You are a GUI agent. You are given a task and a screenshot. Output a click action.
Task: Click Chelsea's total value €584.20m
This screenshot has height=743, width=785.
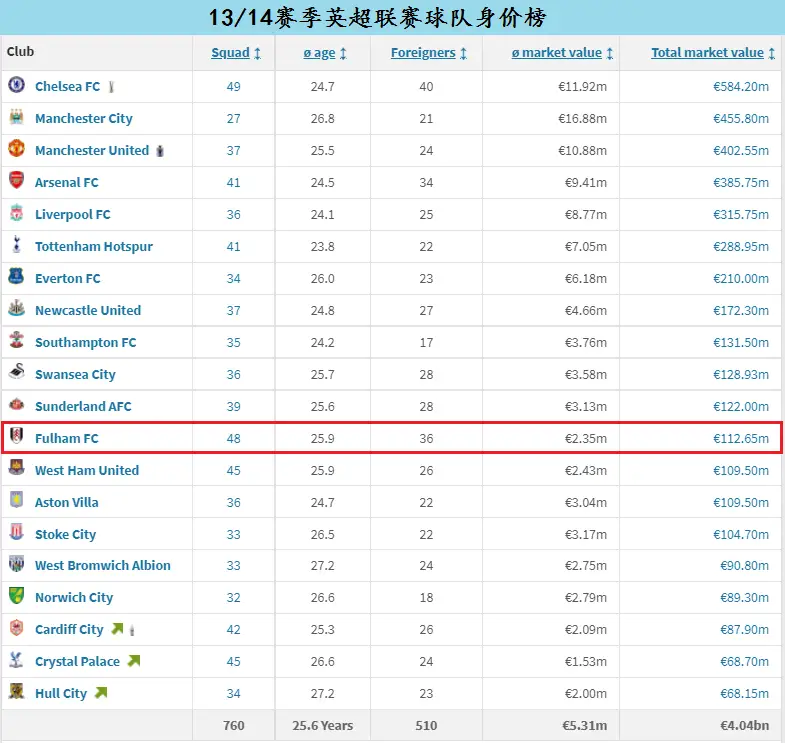(741, 87)
